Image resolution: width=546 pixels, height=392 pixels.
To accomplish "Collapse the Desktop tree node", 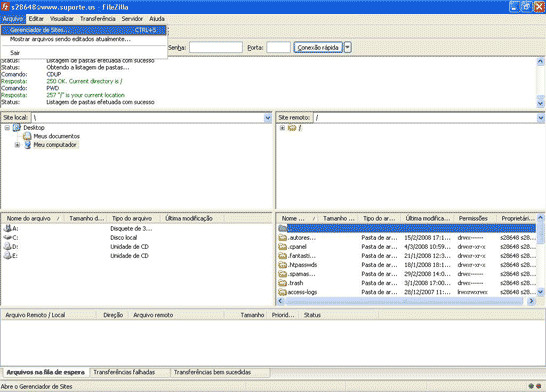I will tap(7, 128).
